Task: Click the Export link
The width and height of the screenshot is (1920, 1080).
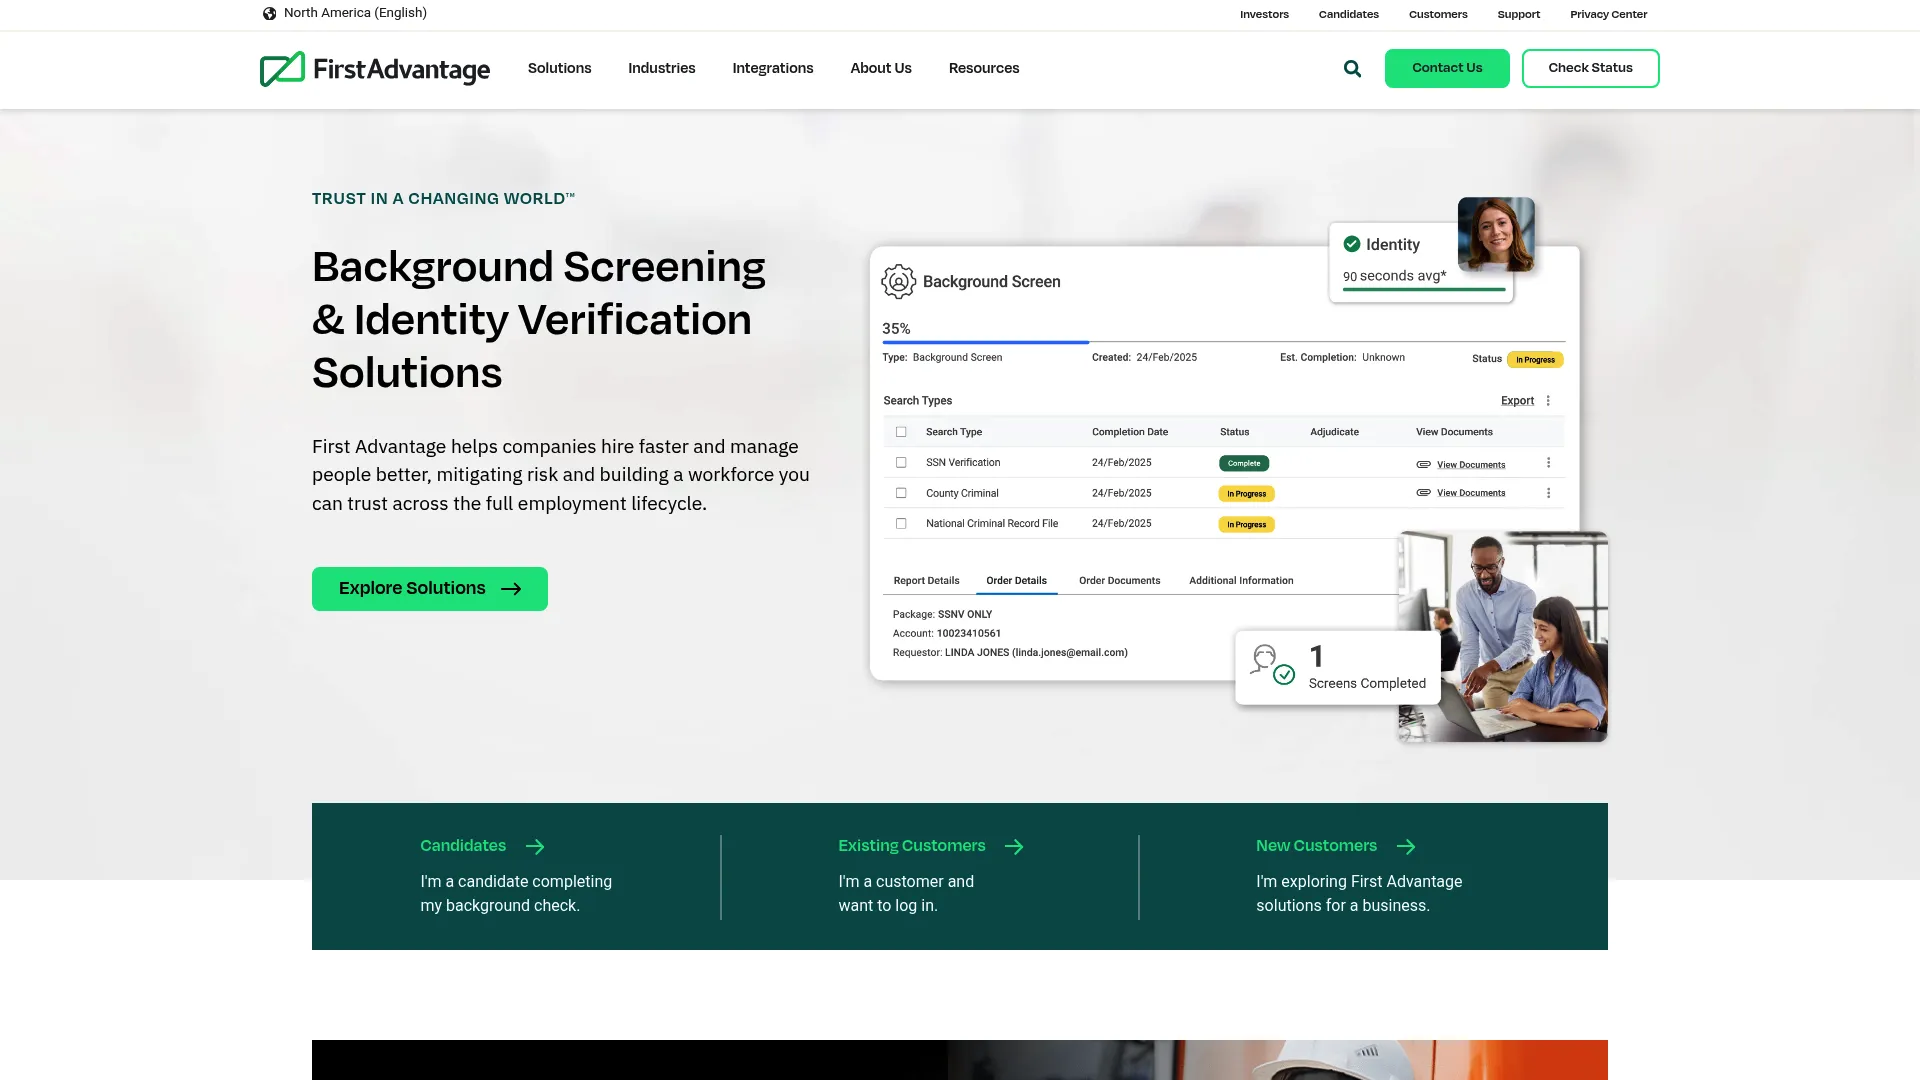Action: click(x=1517, y=401)
